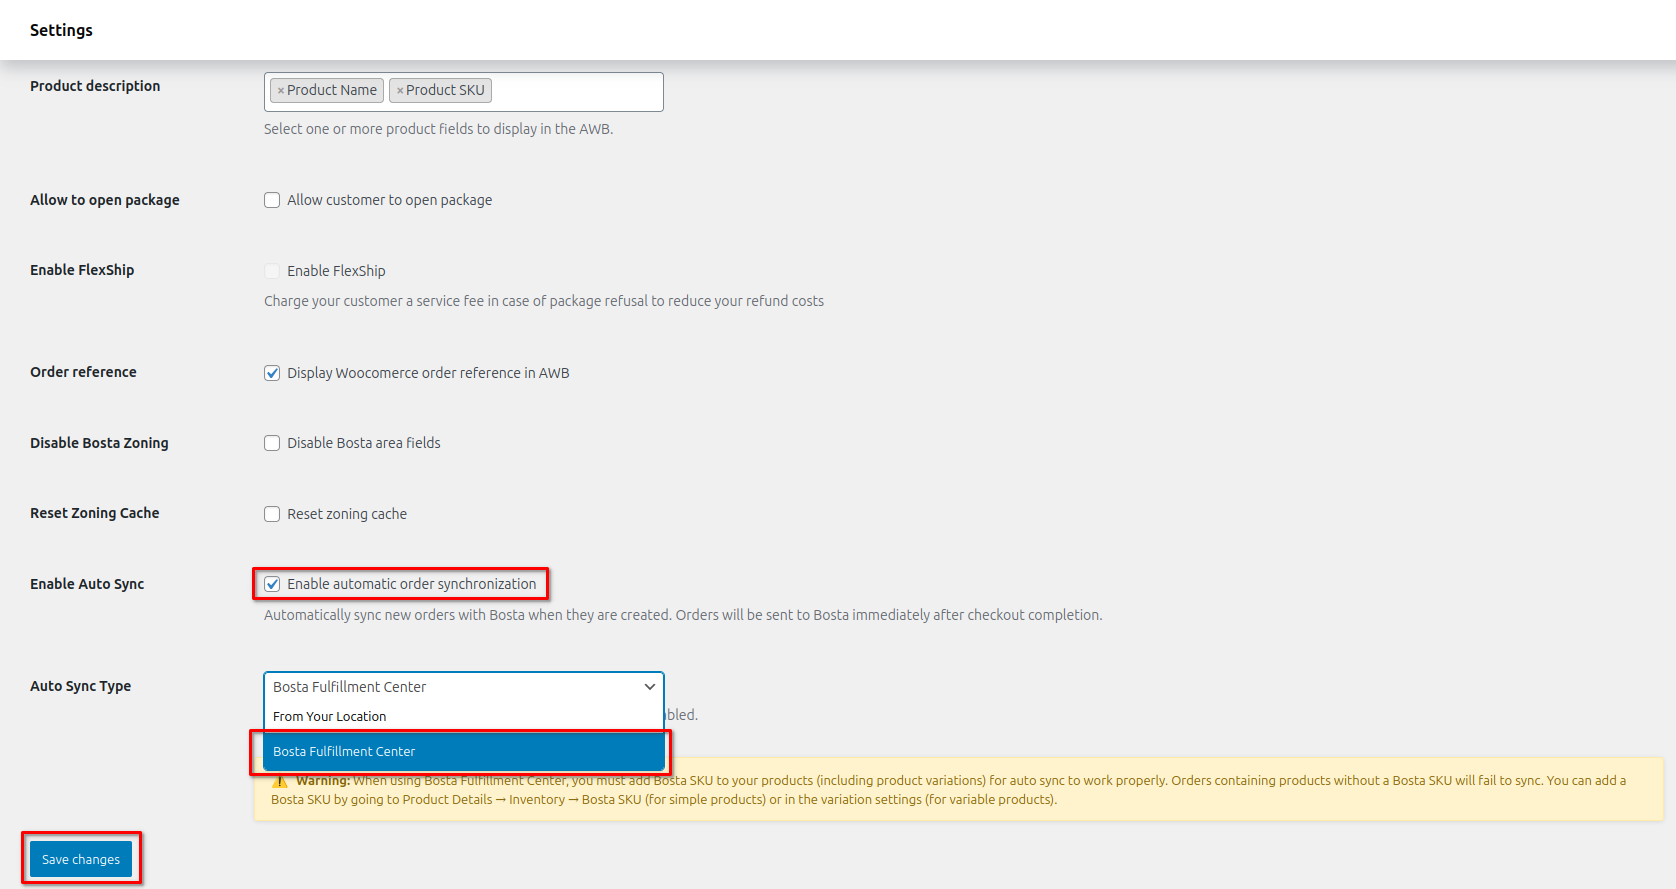This screenshot has height=889, width=1676.
Task: Click the warning triangle icon
Action: click(x=280, y=781)
